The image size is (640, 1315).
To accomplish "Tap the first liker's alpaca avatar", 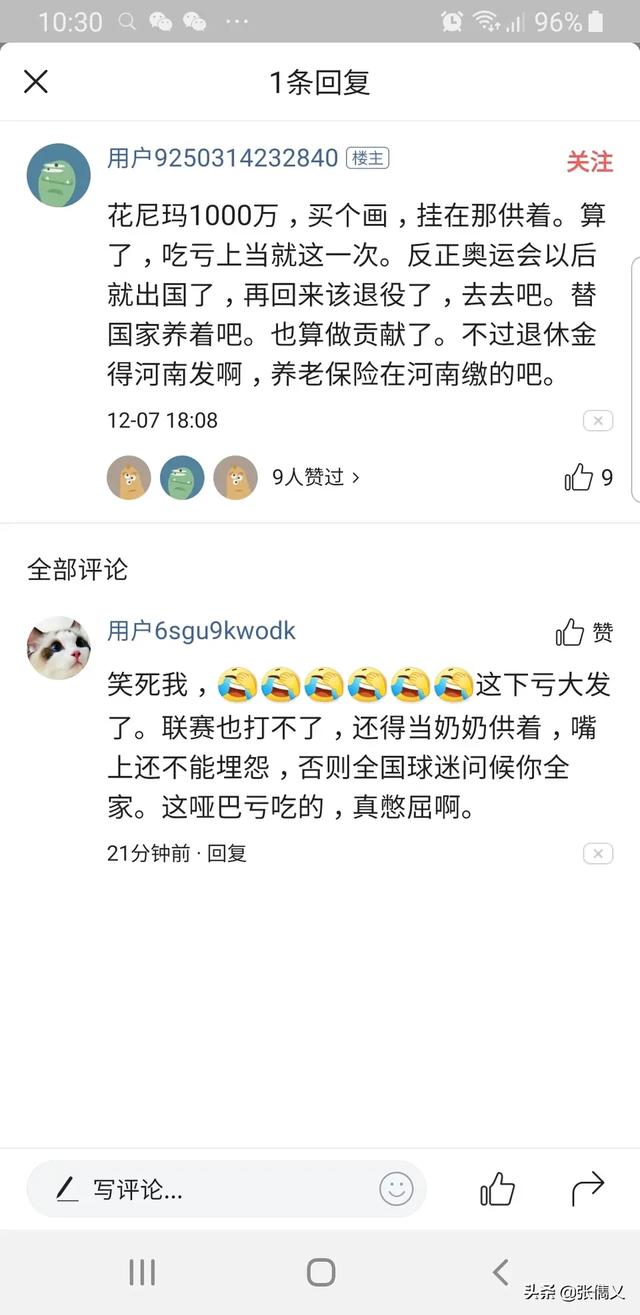I will point(129,478).
